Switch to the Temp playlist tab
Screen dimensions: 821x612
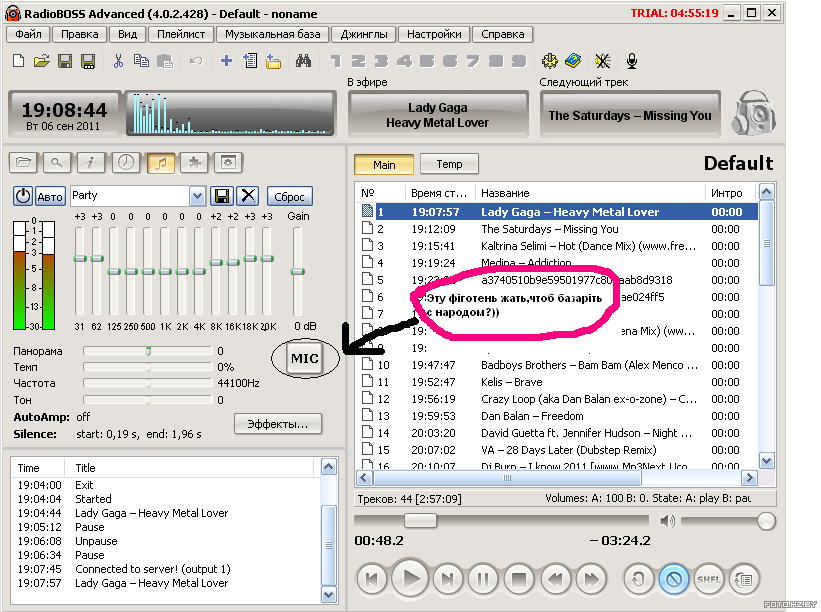pos(449,164)
